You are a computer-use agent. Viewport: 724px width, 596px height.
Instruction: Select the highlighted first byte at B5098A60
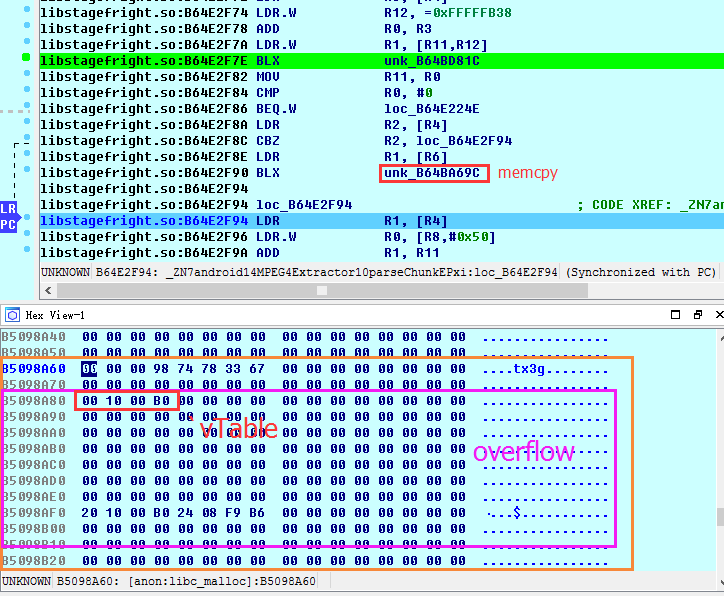(89, 369)
